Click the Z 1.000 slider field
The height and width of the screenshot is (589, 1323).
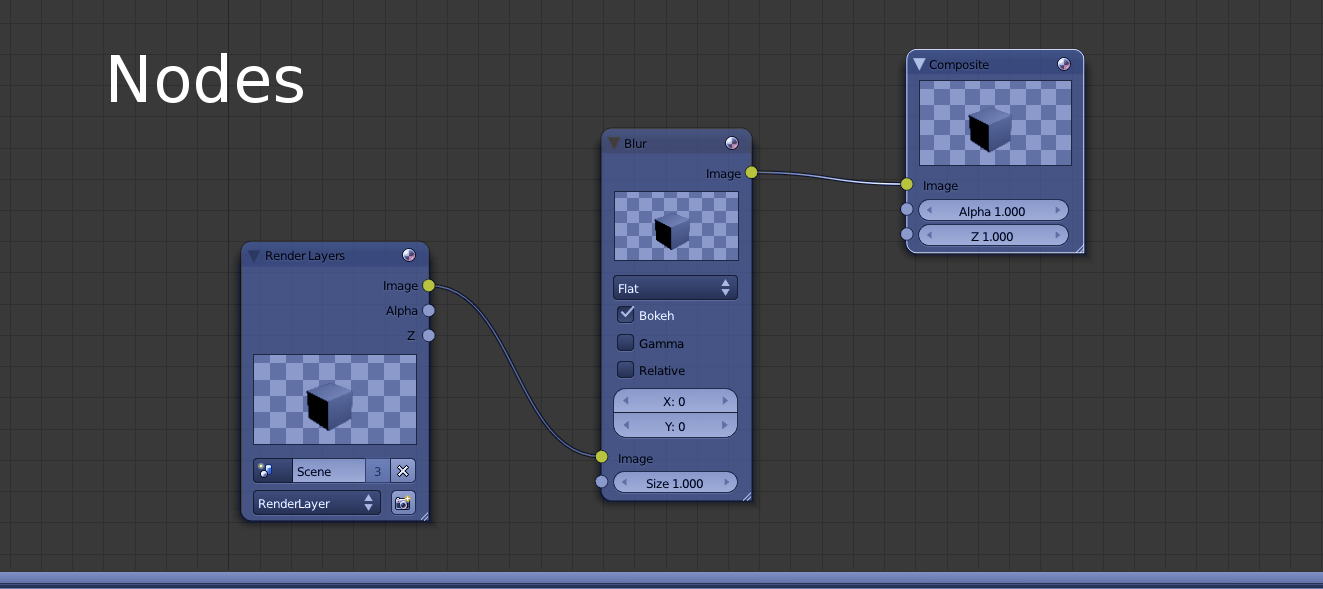tap(993, 236)
